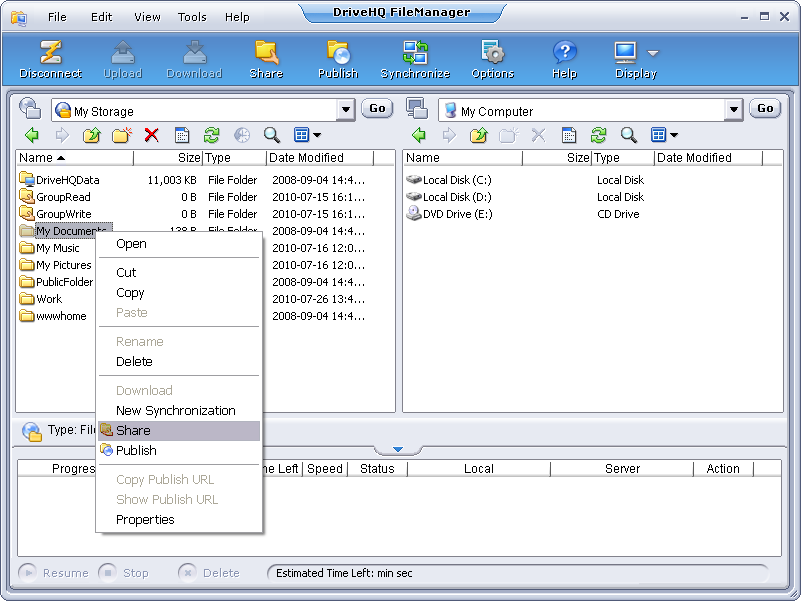Go up one folder in My Computer pane
The height and width of the screenshot is (601, 801).
[478, 135]
